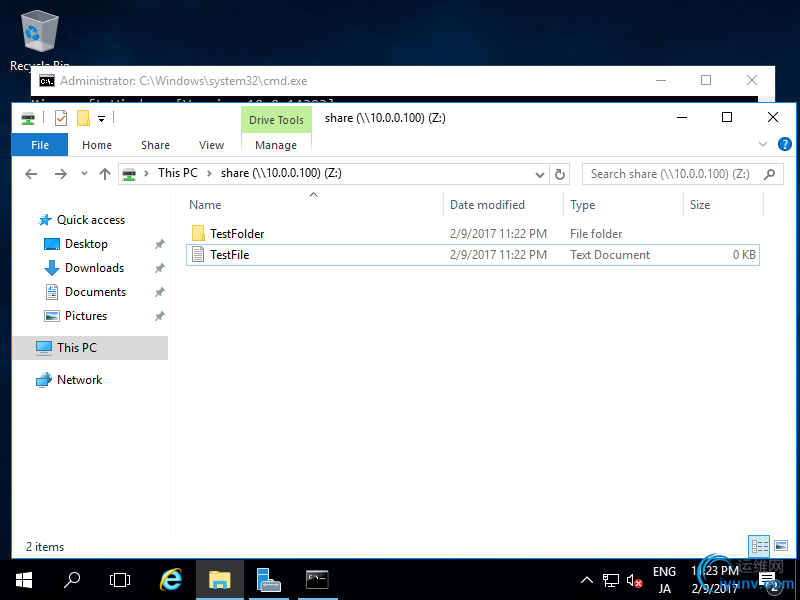
Task: Launch Internet Explorer from taskbar
Action: pos(171,580)
